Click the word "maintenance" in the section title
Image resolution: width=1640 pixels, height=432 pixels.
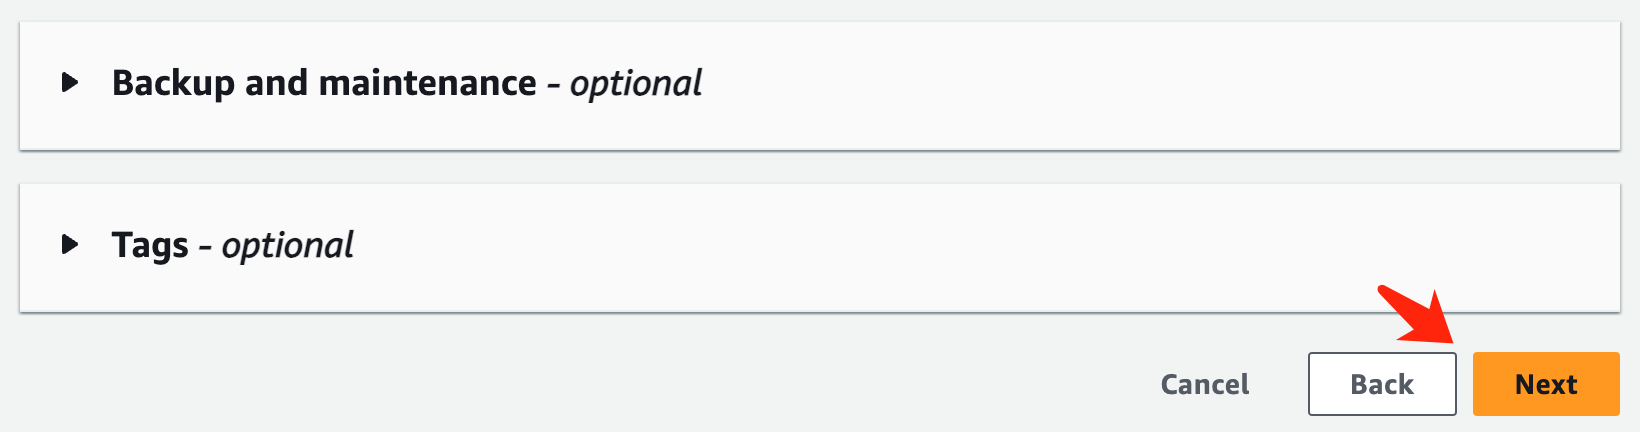point(427,83)
